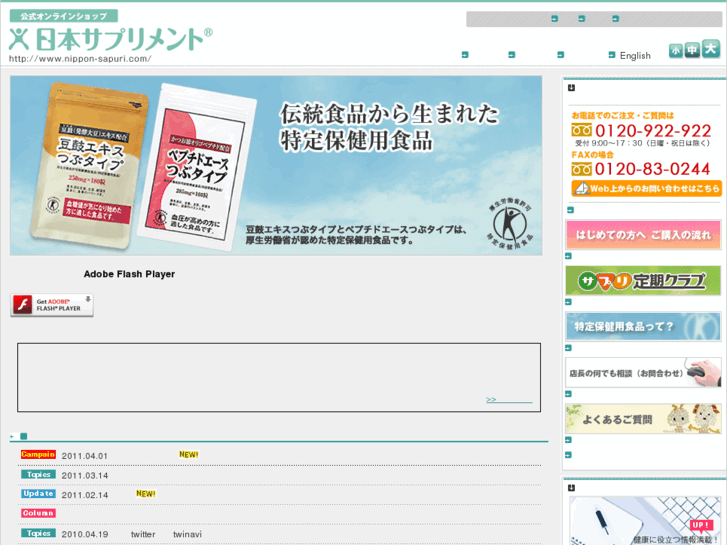Viewport: 727px width, 545px height.
Task: Open the twitter link in the news list
Action: (143, 534)
